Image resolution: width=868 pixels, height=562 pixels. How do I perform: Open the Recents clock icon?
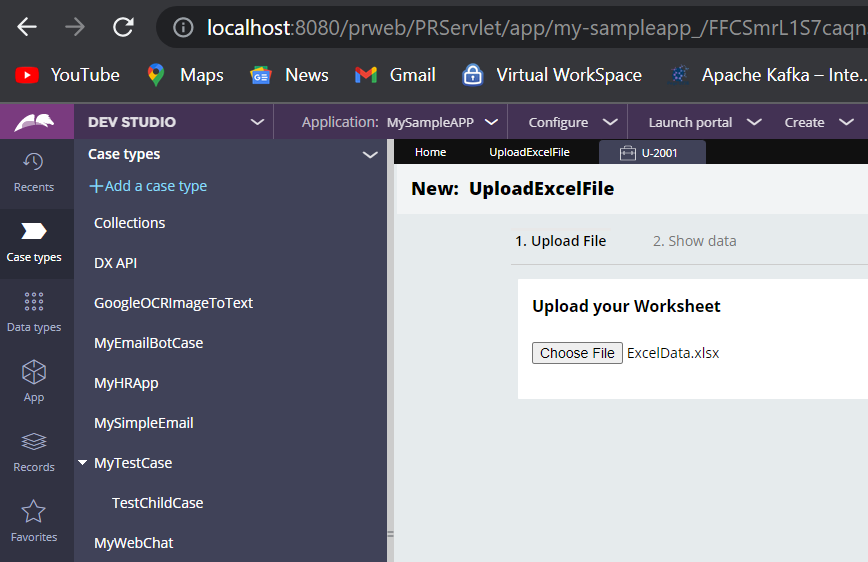coord(33,161)
